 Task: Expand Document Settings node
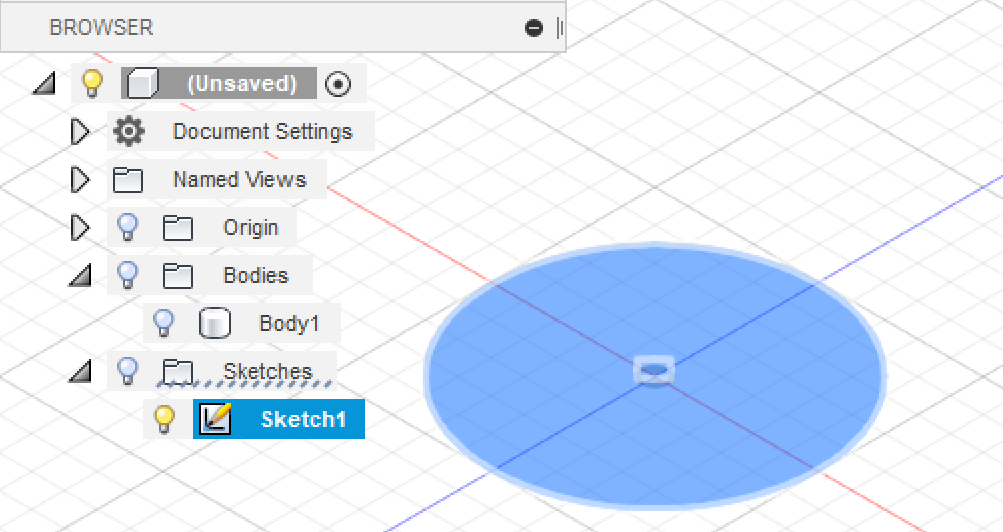[80, 132]
